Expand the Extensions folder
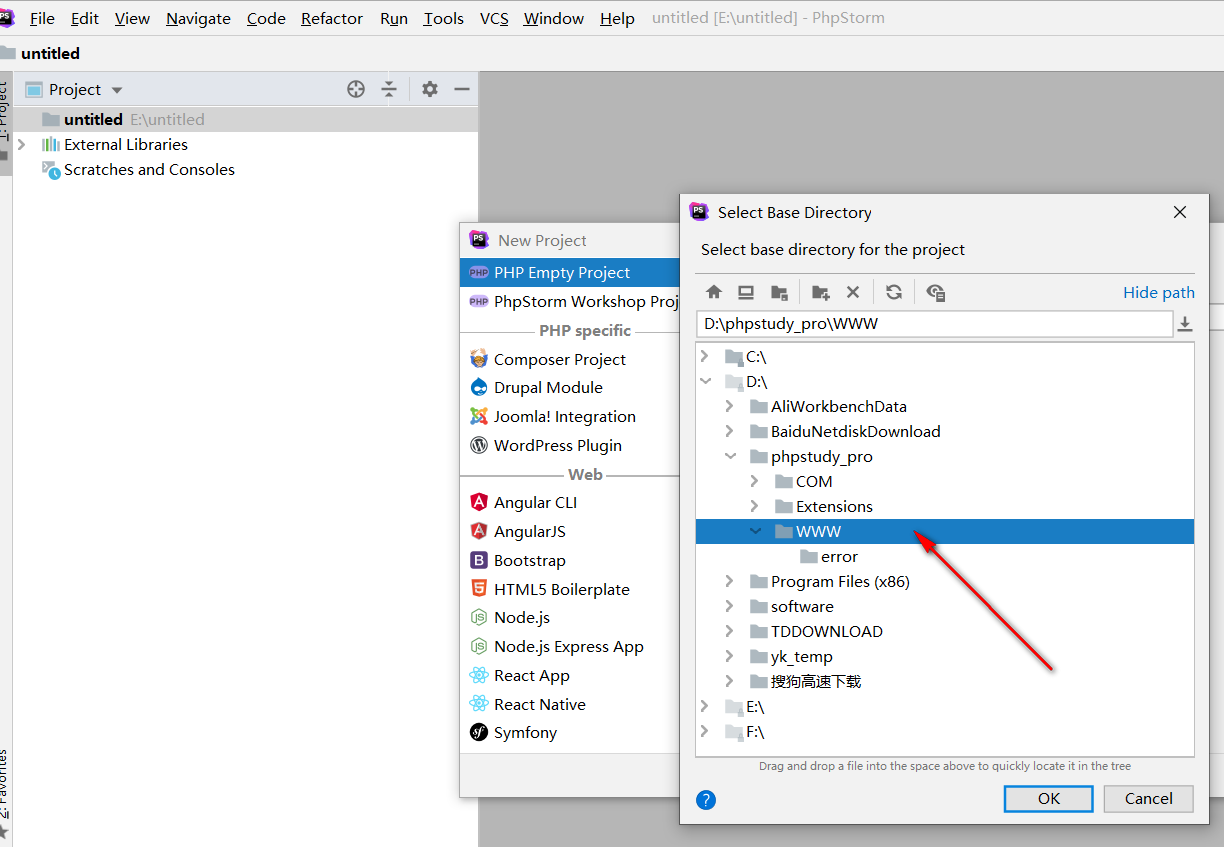 coord(755,506)
